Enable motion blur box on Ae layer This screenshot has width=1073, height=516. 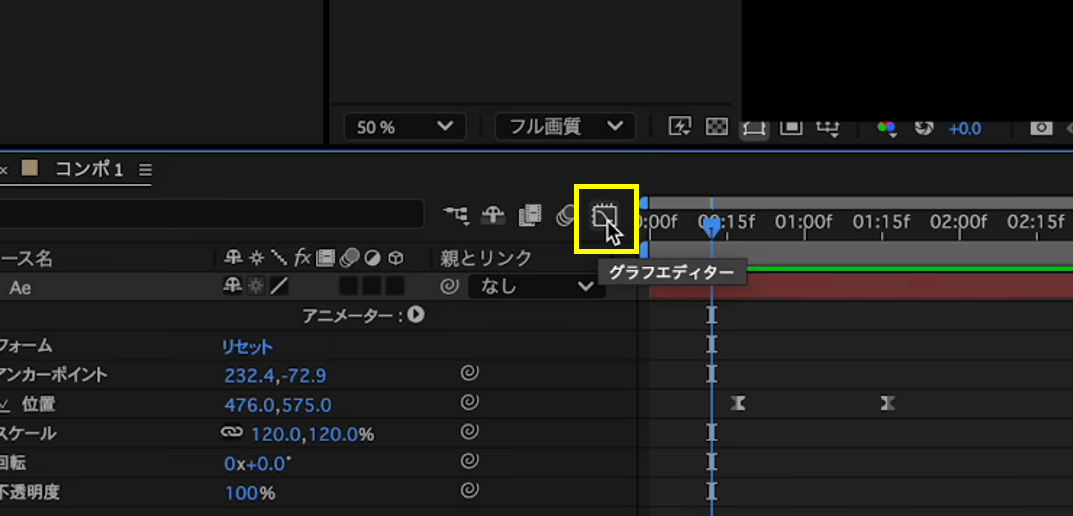tap(349, 286)
